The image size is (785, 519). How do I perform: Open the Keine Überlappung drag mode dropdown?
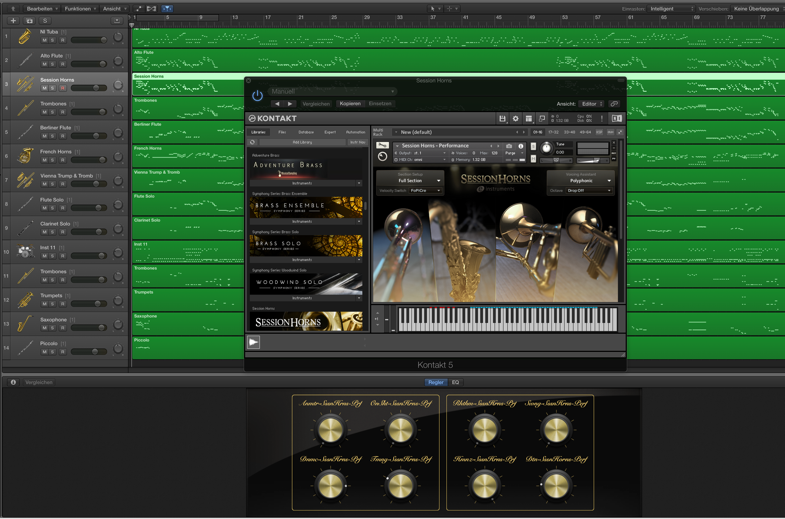click(756, 9)
